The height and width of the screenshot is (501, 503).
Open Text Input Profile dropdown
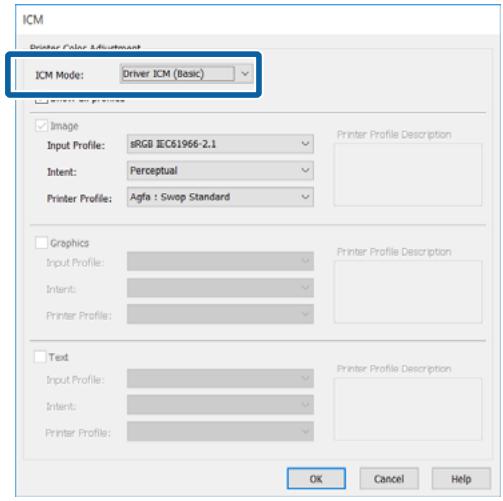(x=220, y=378)
